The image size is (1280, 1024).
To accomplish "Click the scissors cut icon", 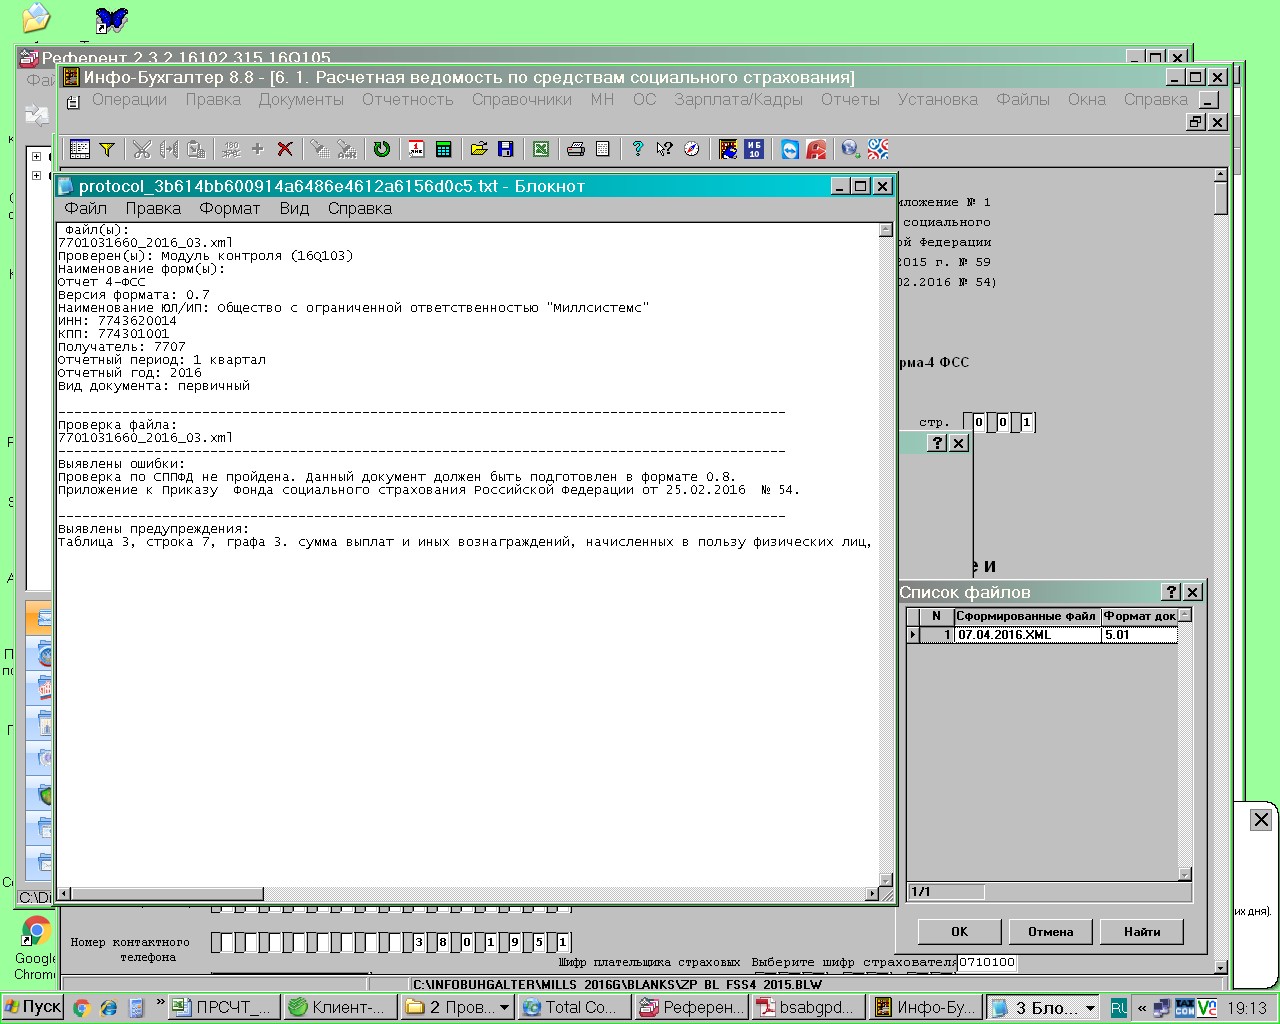I will [142, 149].
